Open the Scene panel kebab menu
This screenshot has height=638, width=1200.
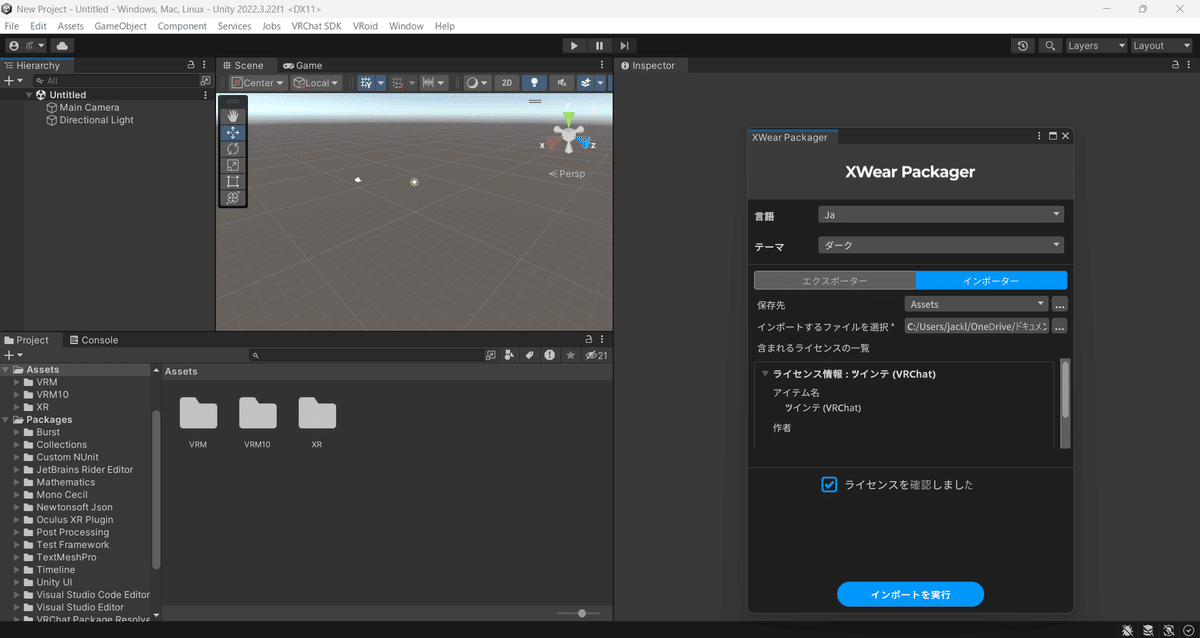(603, 65)
